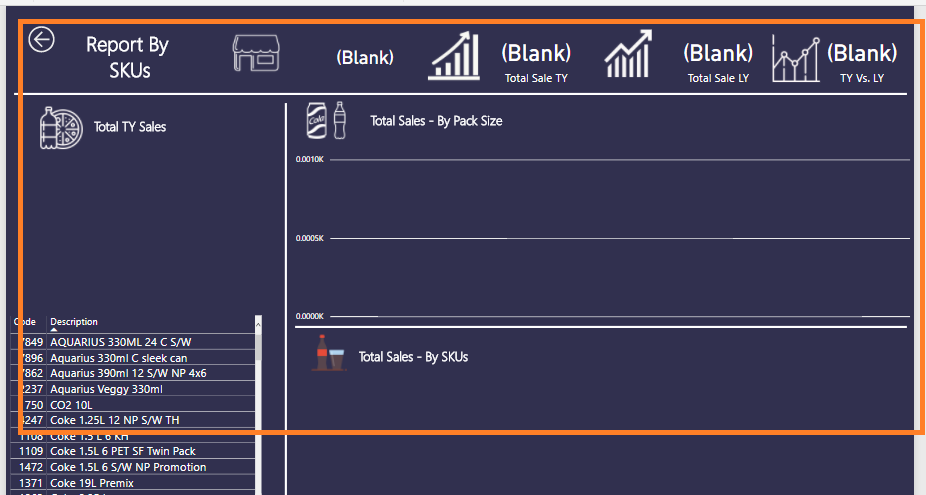926x495 pixels.
Task: Select row CO2 10L
Action: (133, 405)
